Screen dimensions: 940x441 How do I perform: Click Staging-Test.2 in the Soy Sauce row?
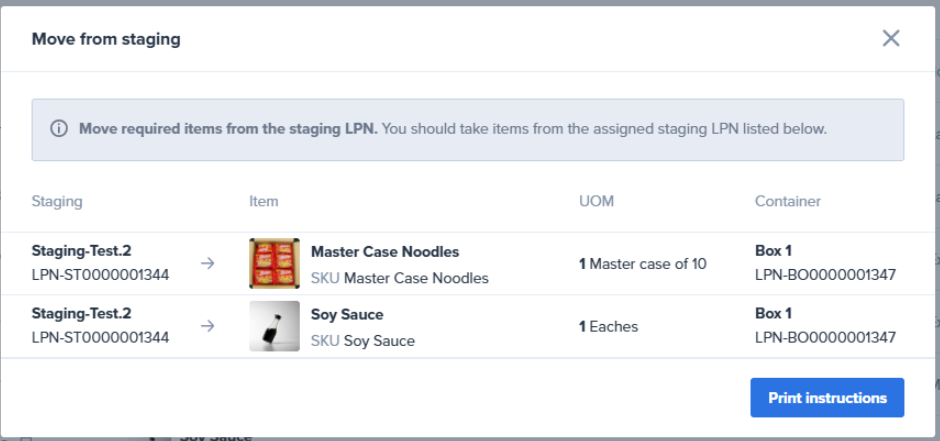pyautogui.click(x=81, y=313)
